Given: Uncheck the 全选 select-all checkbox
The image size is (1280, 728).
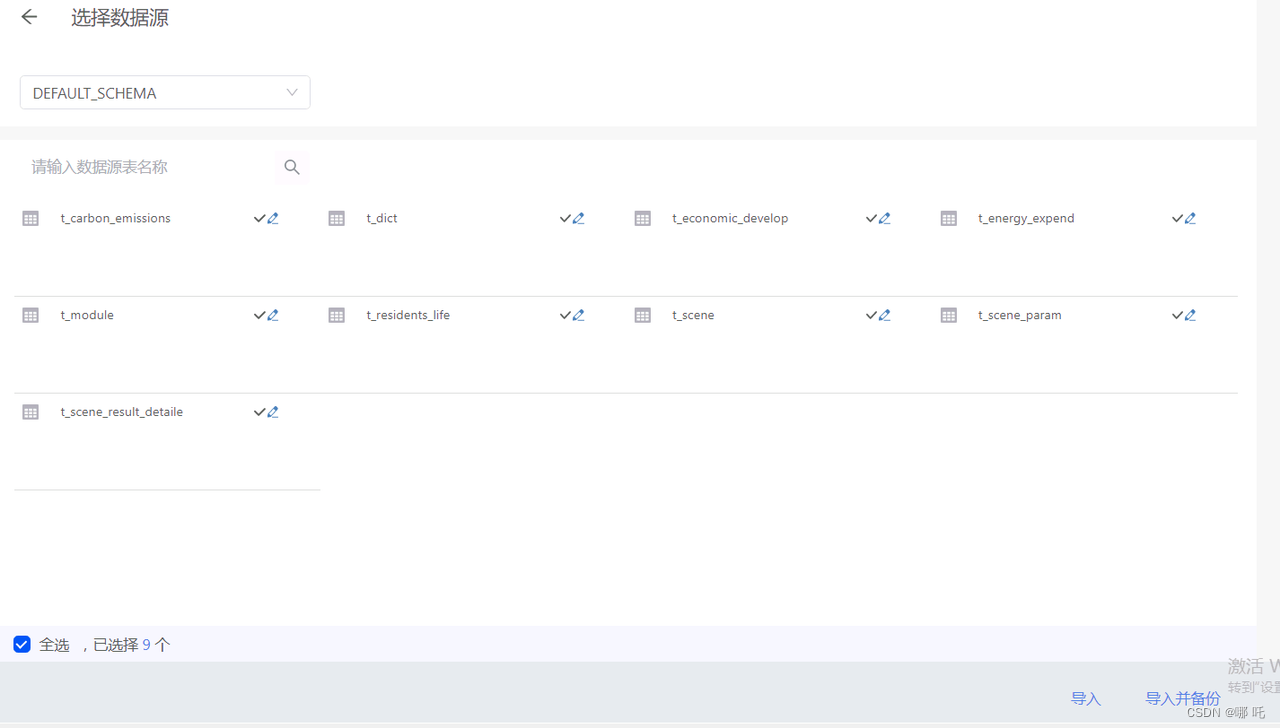Looking at the screenshot, I should click(x=22, y=644).
